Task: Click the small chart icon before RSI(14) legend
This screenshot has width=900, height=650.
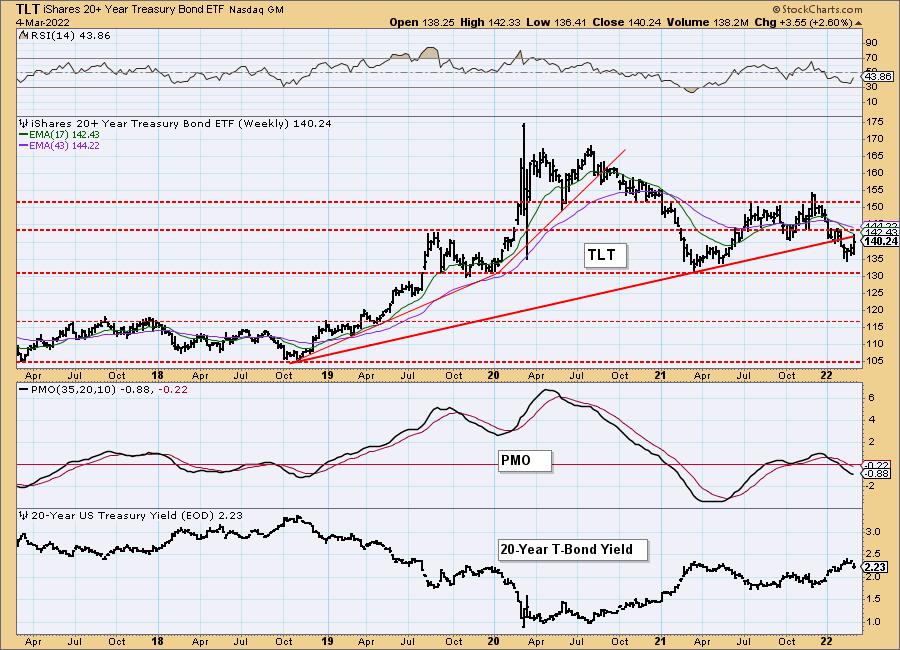Action: [x=23, y=36]
